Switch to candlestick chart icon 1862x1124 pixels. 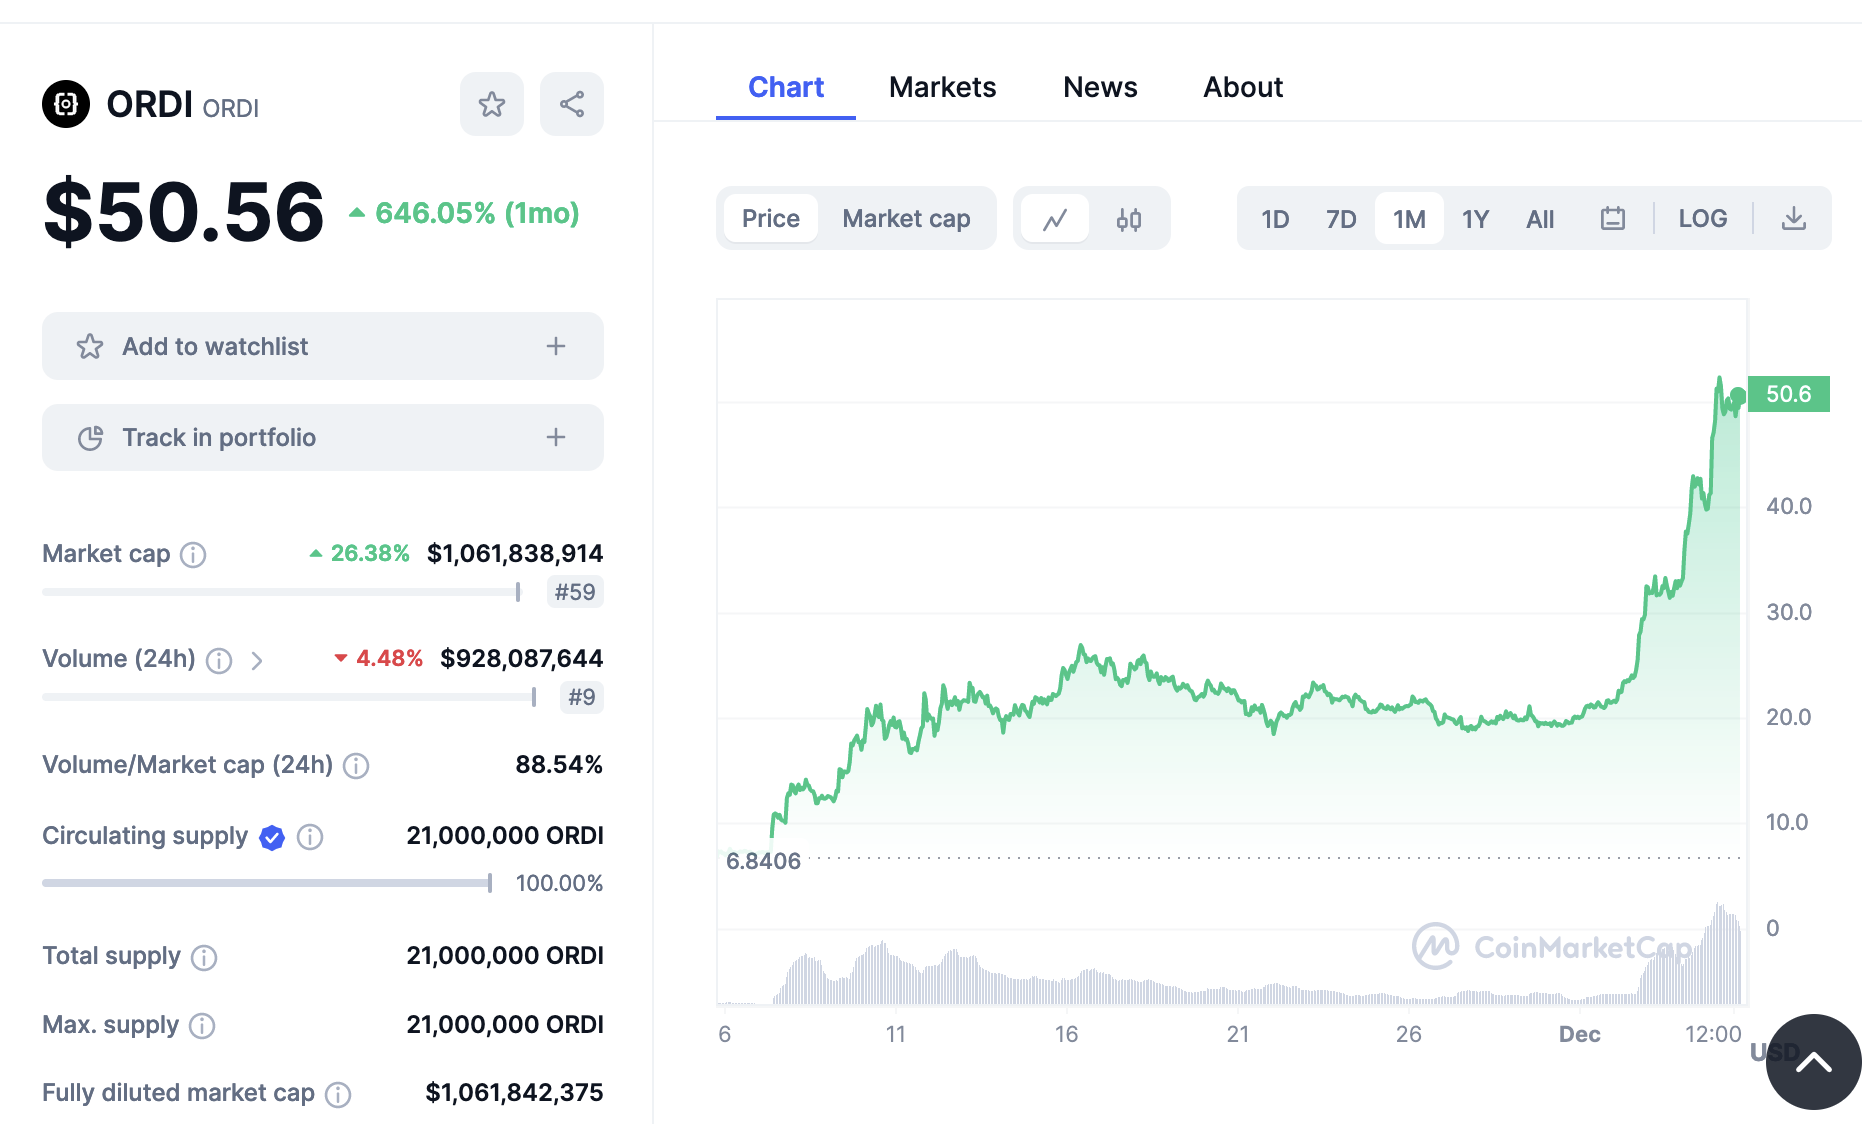click(x=1129, y=219)
